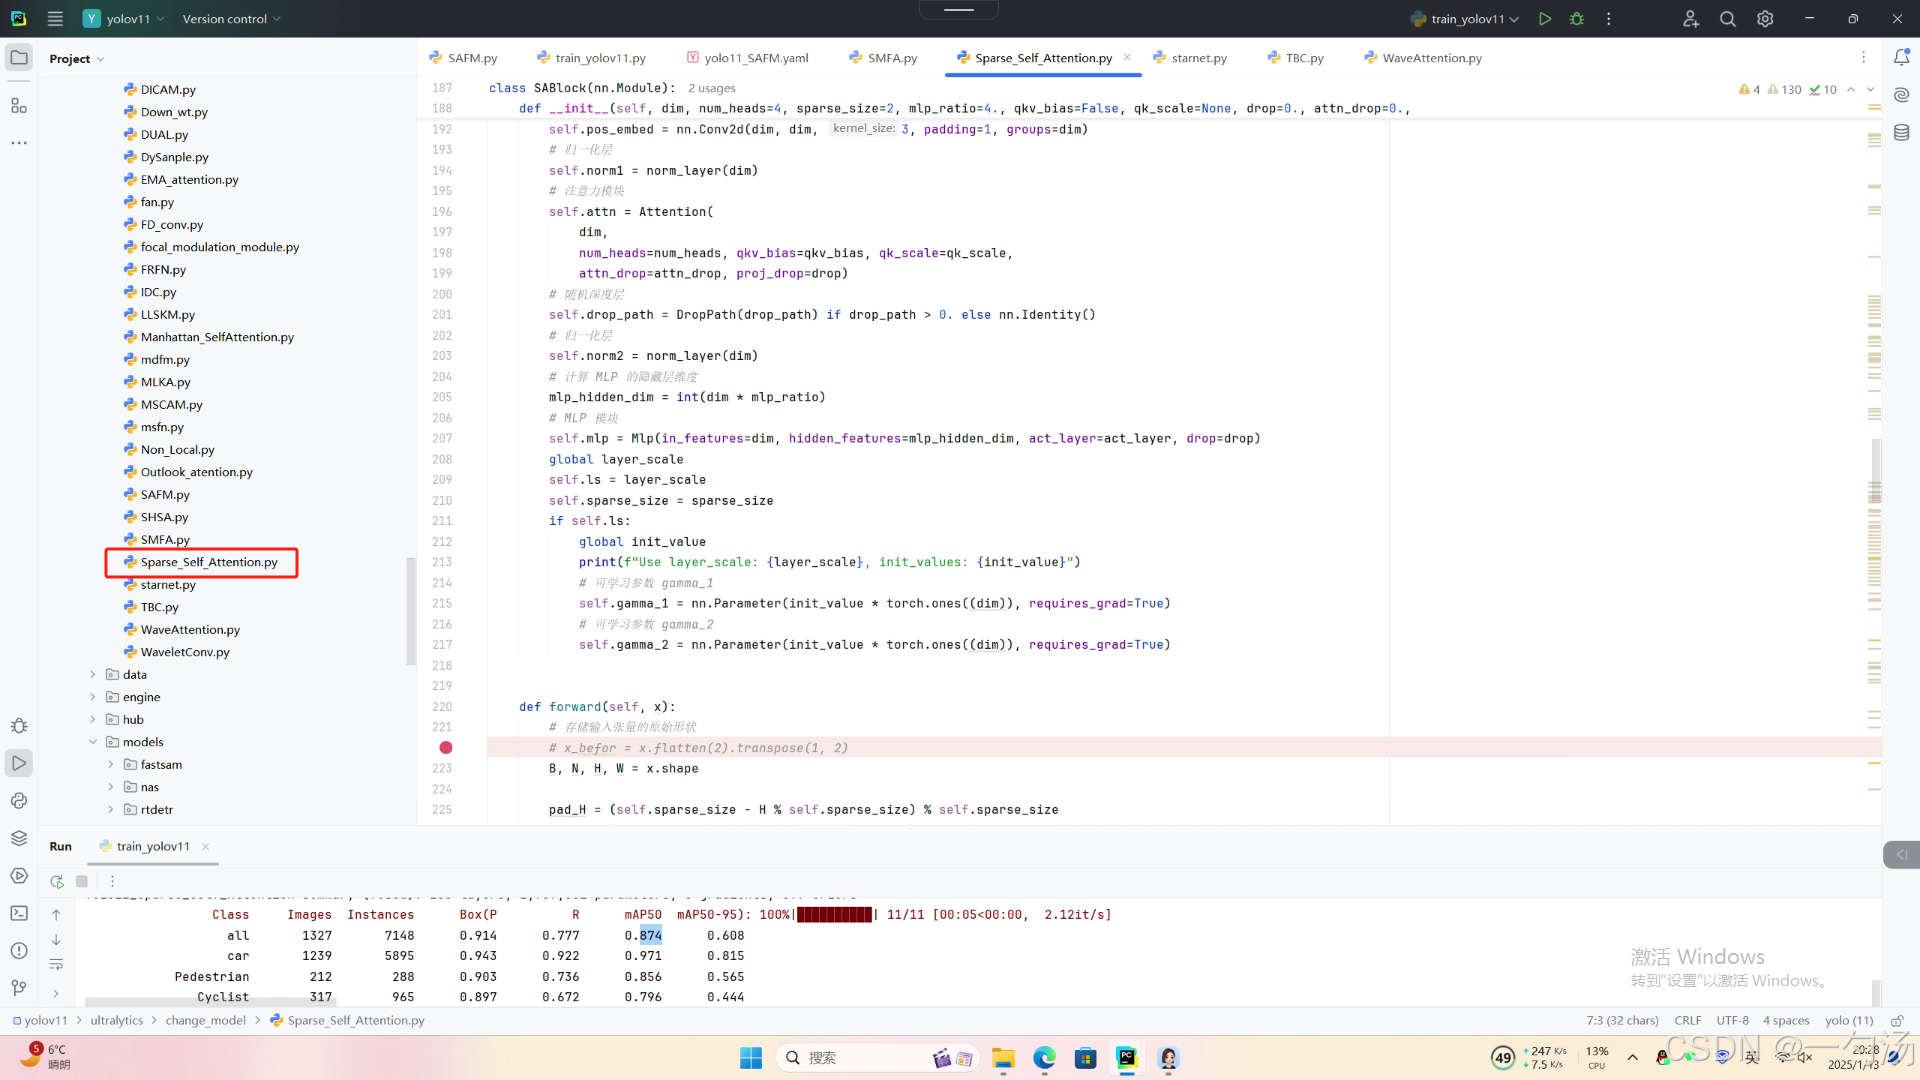Viewport: 1920px width, 1080px height.
Task: Expand the data folder in Project tree
Action: [x=93, y=675]
